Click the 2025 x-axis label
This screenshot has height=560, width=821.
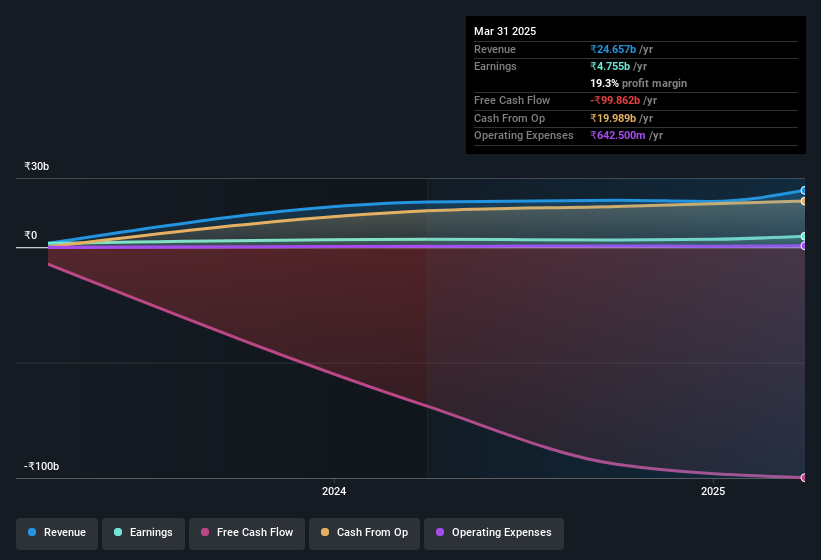[713, 491]
